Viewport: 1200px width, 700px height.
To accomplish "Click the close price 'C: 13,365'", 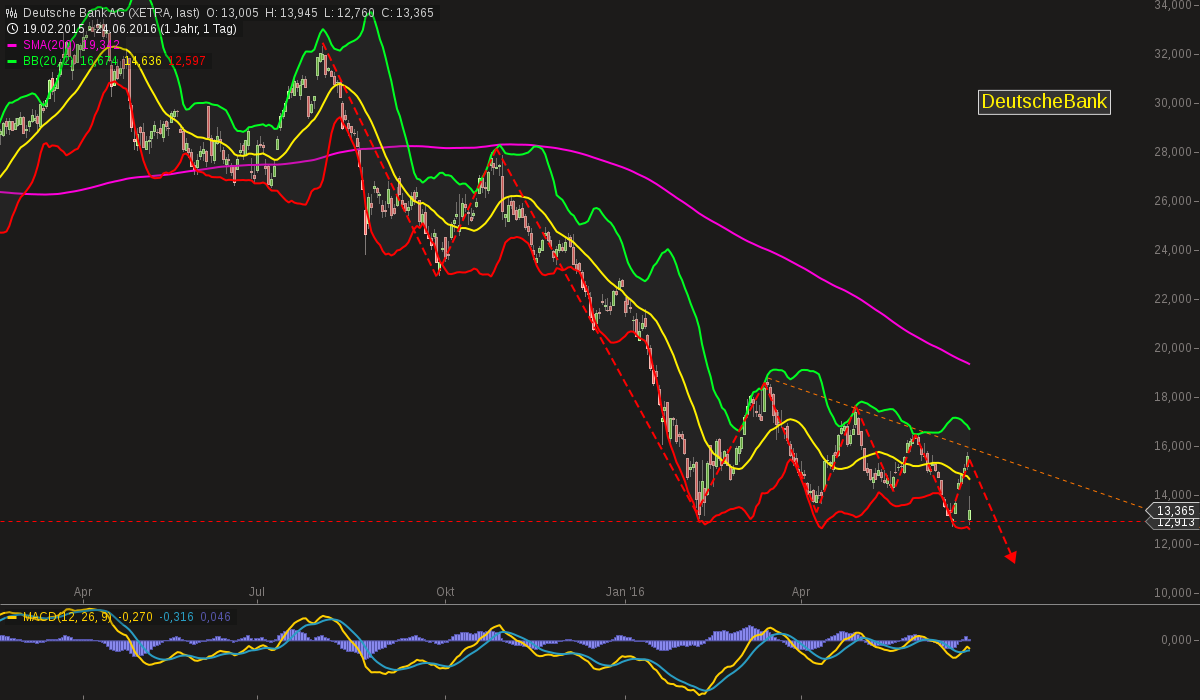I will [x=408, y=13].
